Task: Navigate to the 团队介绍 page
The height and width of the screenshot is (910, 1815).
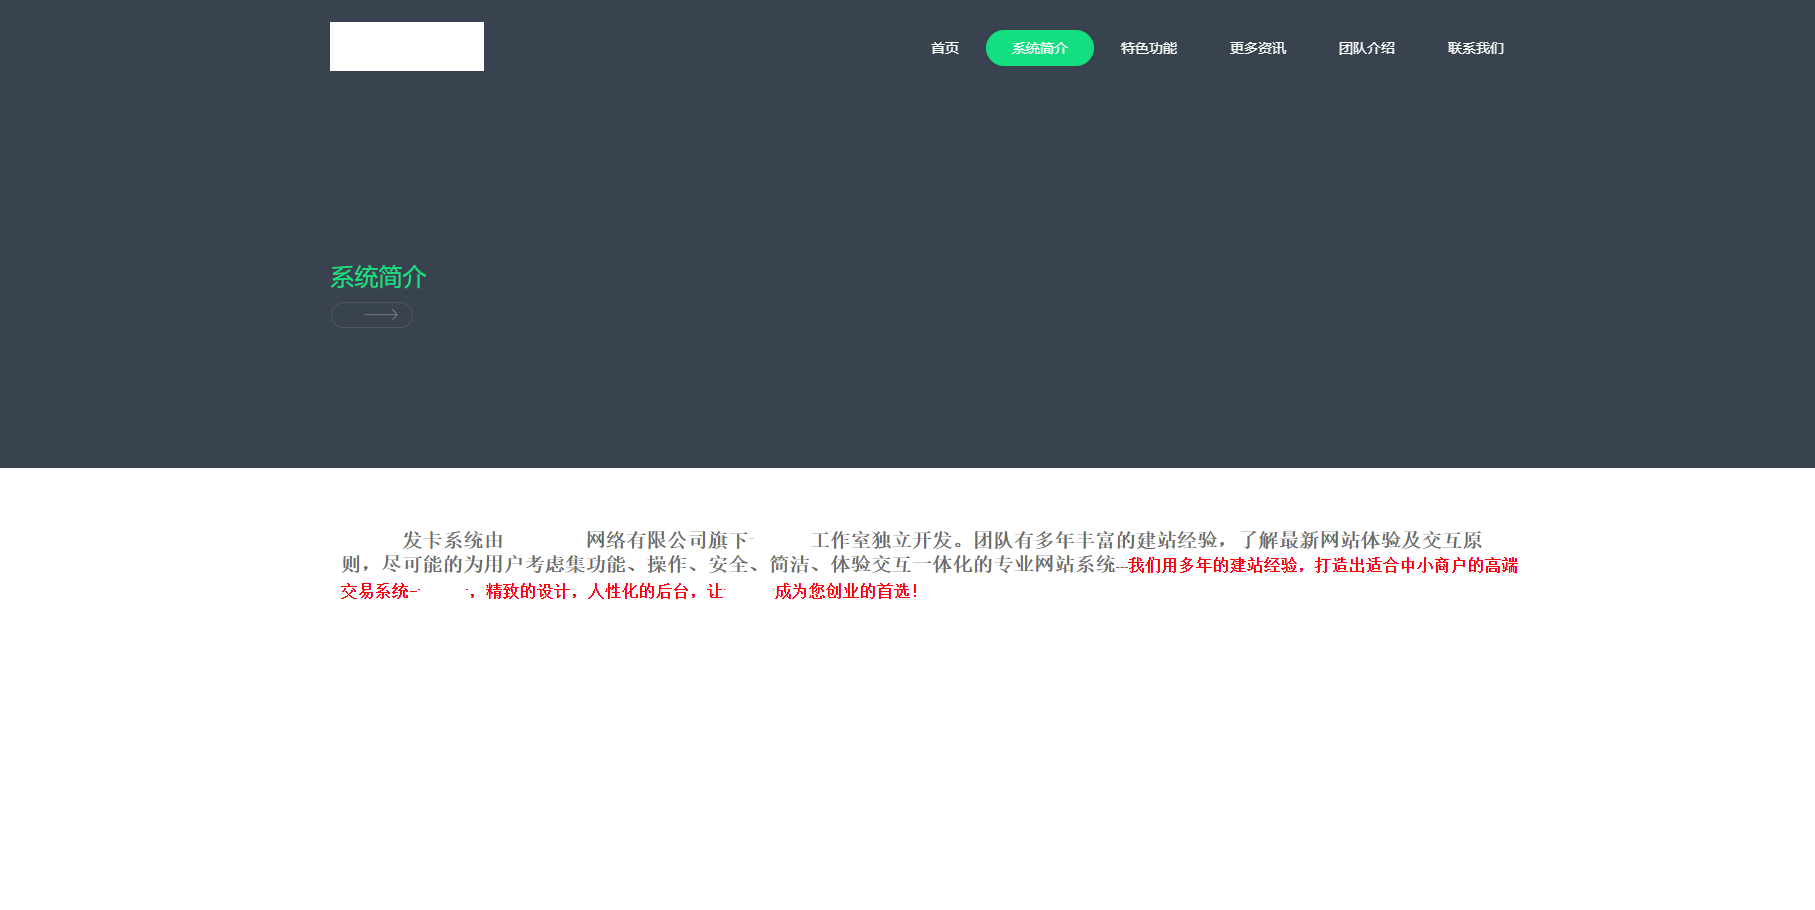Action: (1366, 48)
